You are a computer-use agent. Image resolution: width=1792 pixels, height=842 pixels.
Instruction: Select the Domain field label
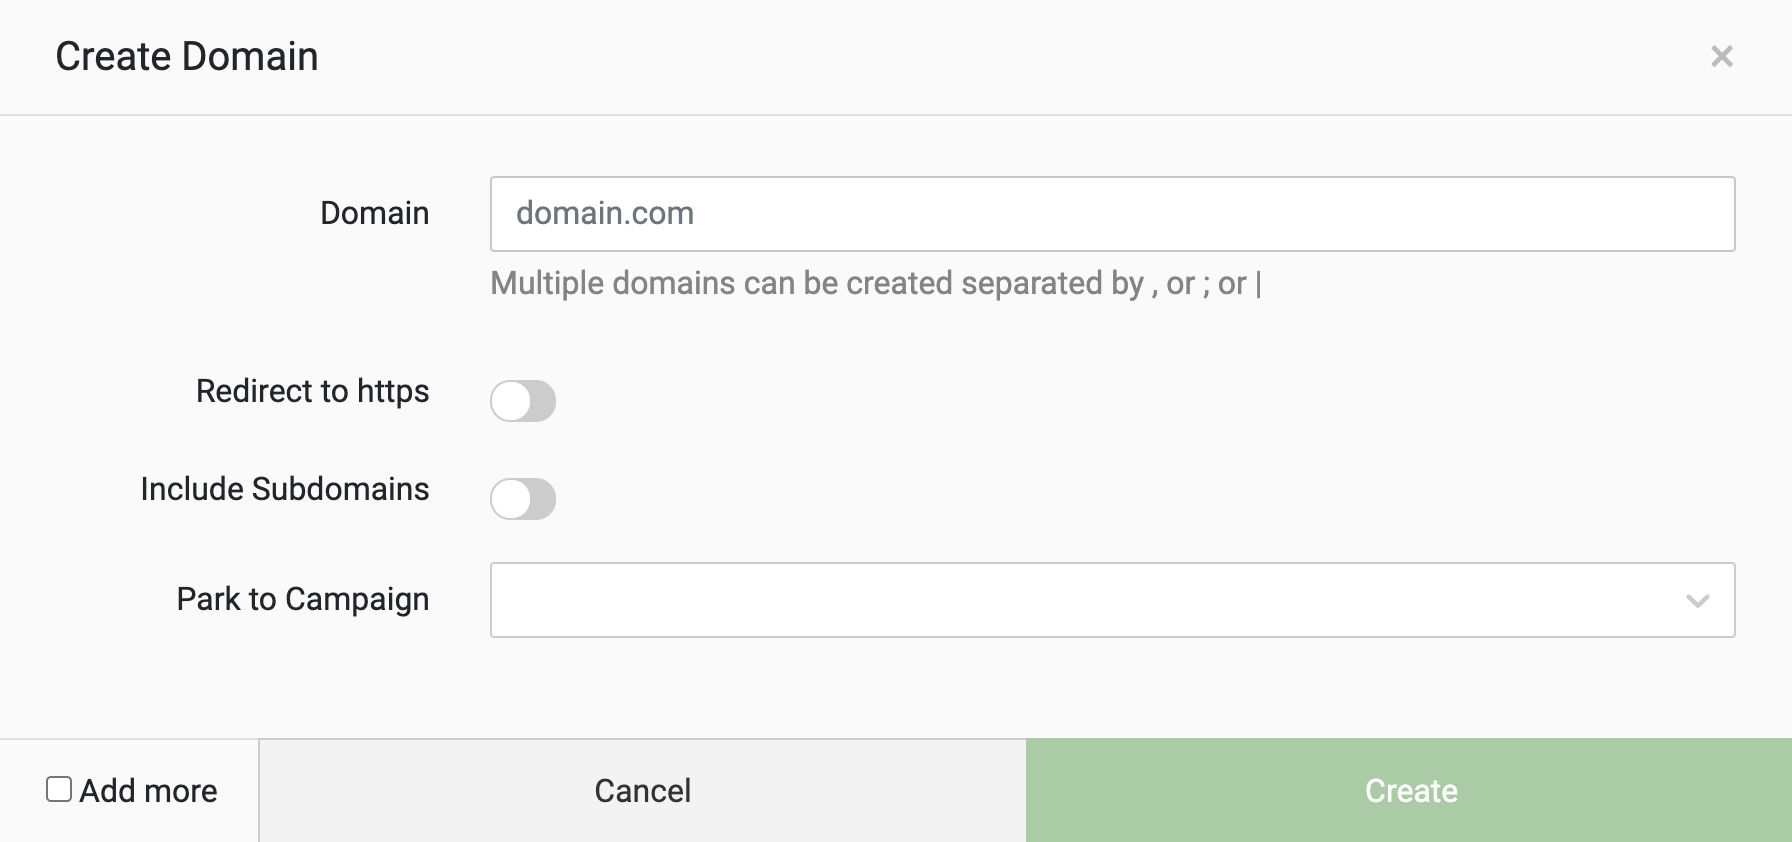[374, 213]
